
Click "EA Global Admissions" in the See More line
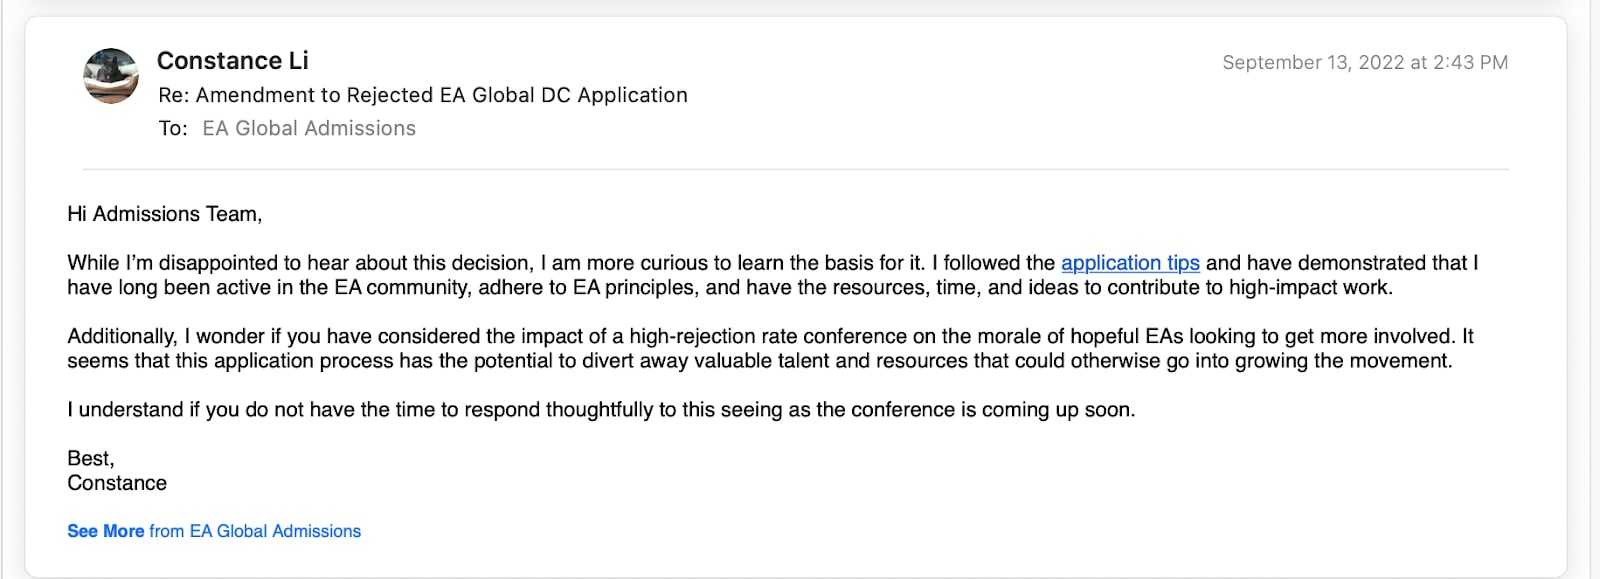[x=275, y=531]
